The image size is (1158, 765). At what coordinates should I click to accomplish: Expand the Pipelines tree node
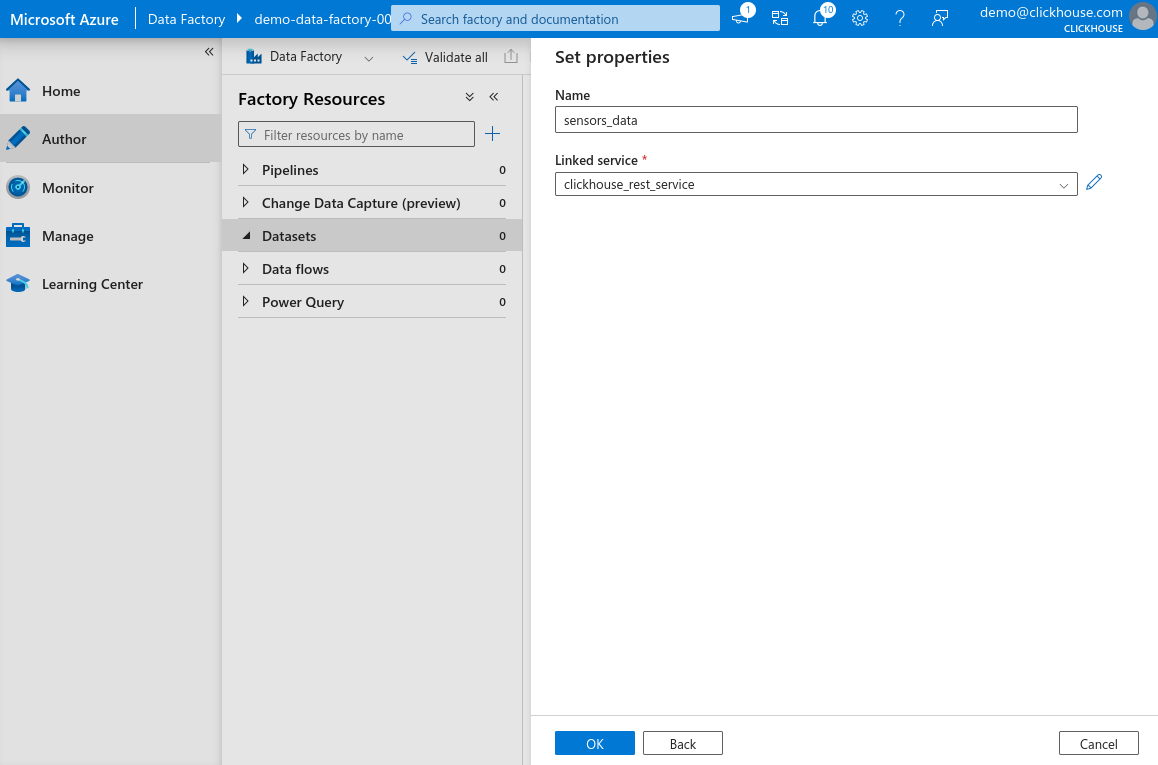[x=246, y=170]
